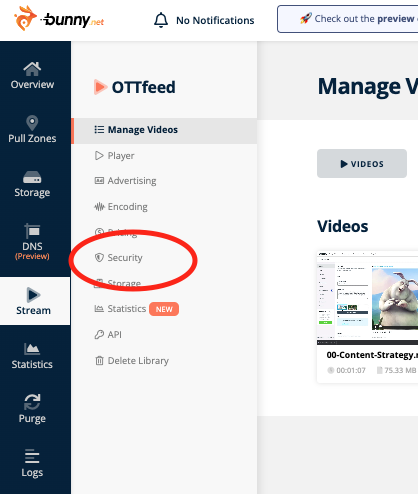Open the 00-Content-Strategy video thumbnail

pyautogui.click(x=367, y=298)
